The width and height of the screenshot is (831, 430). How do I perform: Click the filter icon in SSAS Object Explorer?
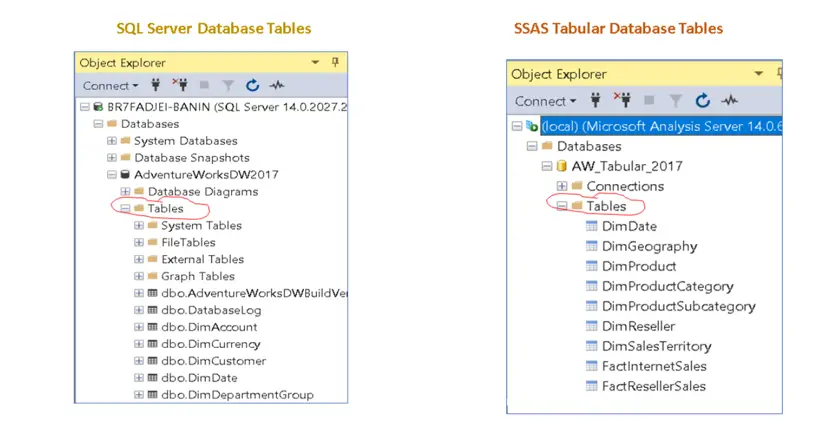click(x=675, y=101)
